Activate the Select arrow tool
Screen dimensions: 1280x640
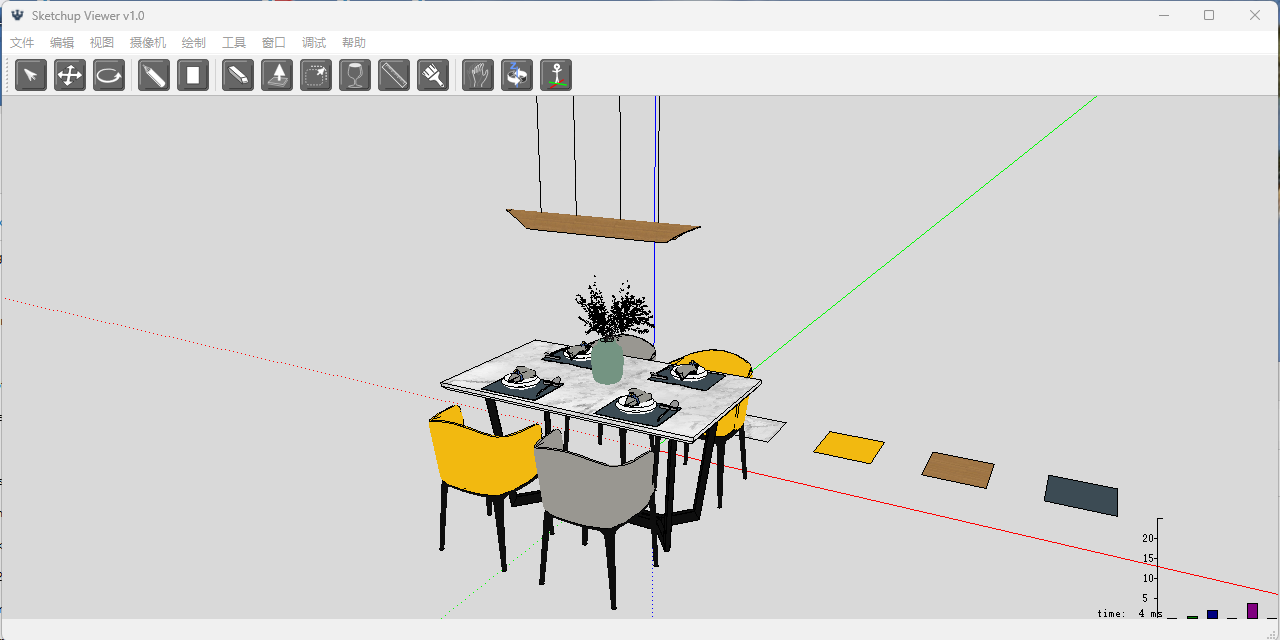[30, 75]
